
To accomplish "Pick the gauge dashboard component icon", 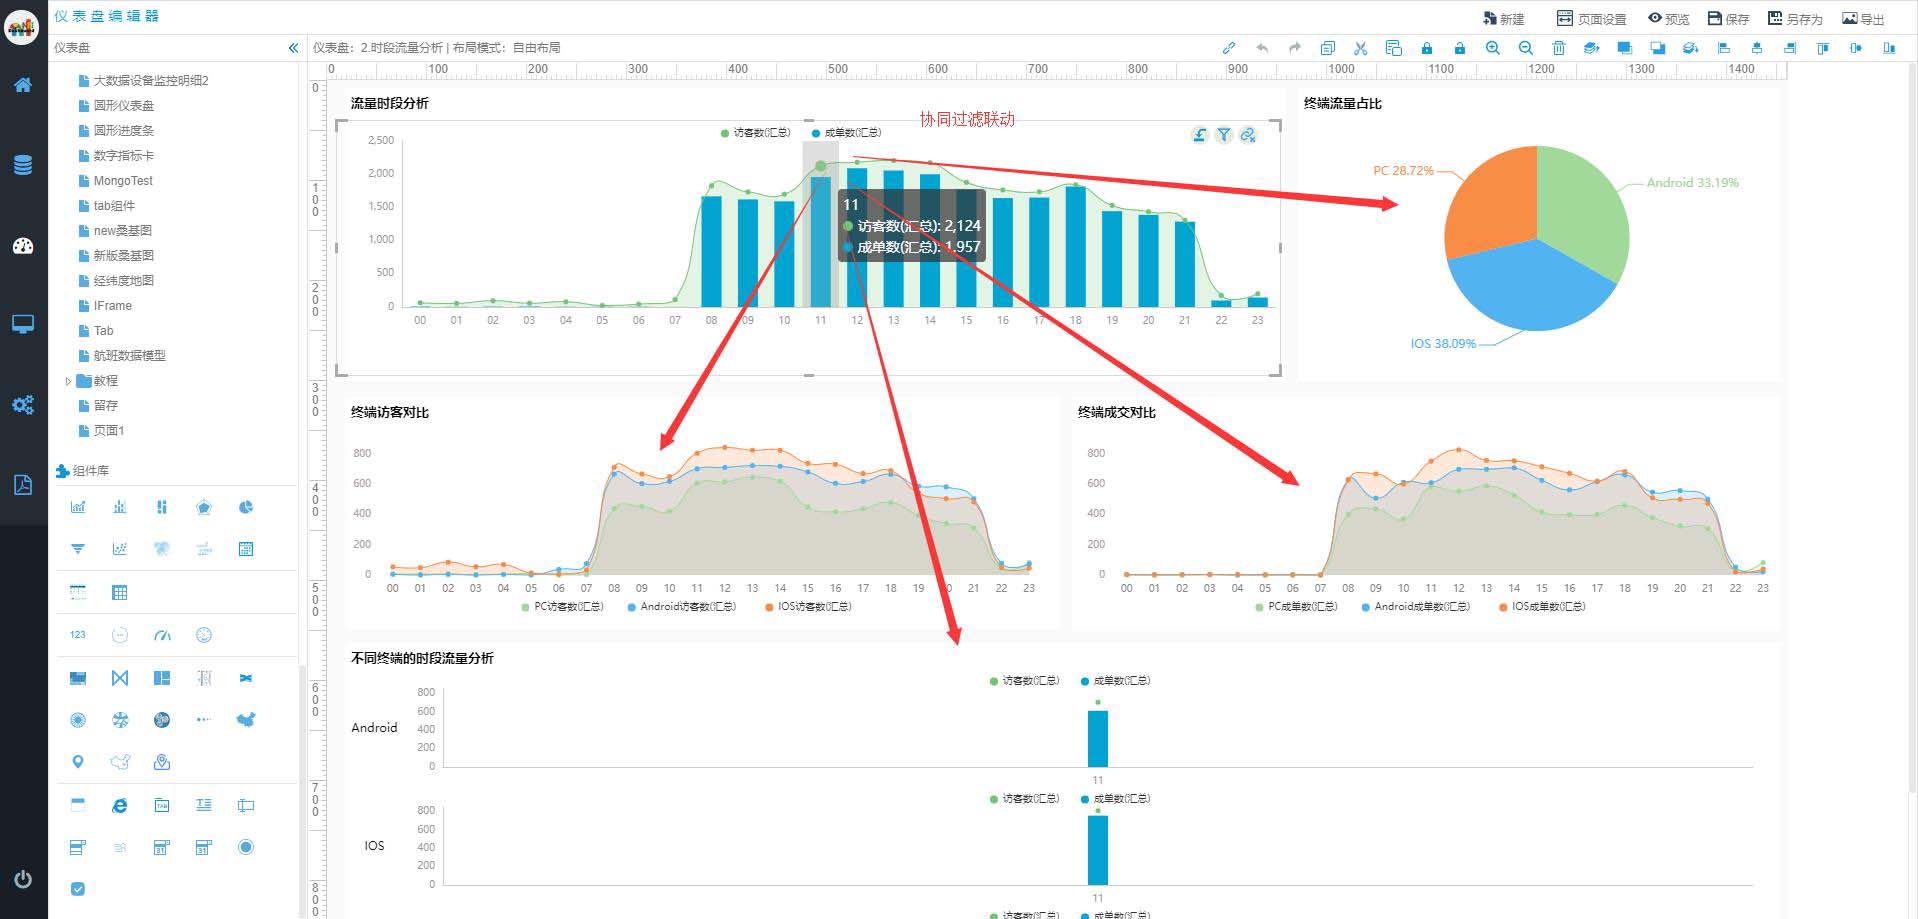I will (162, 635).
